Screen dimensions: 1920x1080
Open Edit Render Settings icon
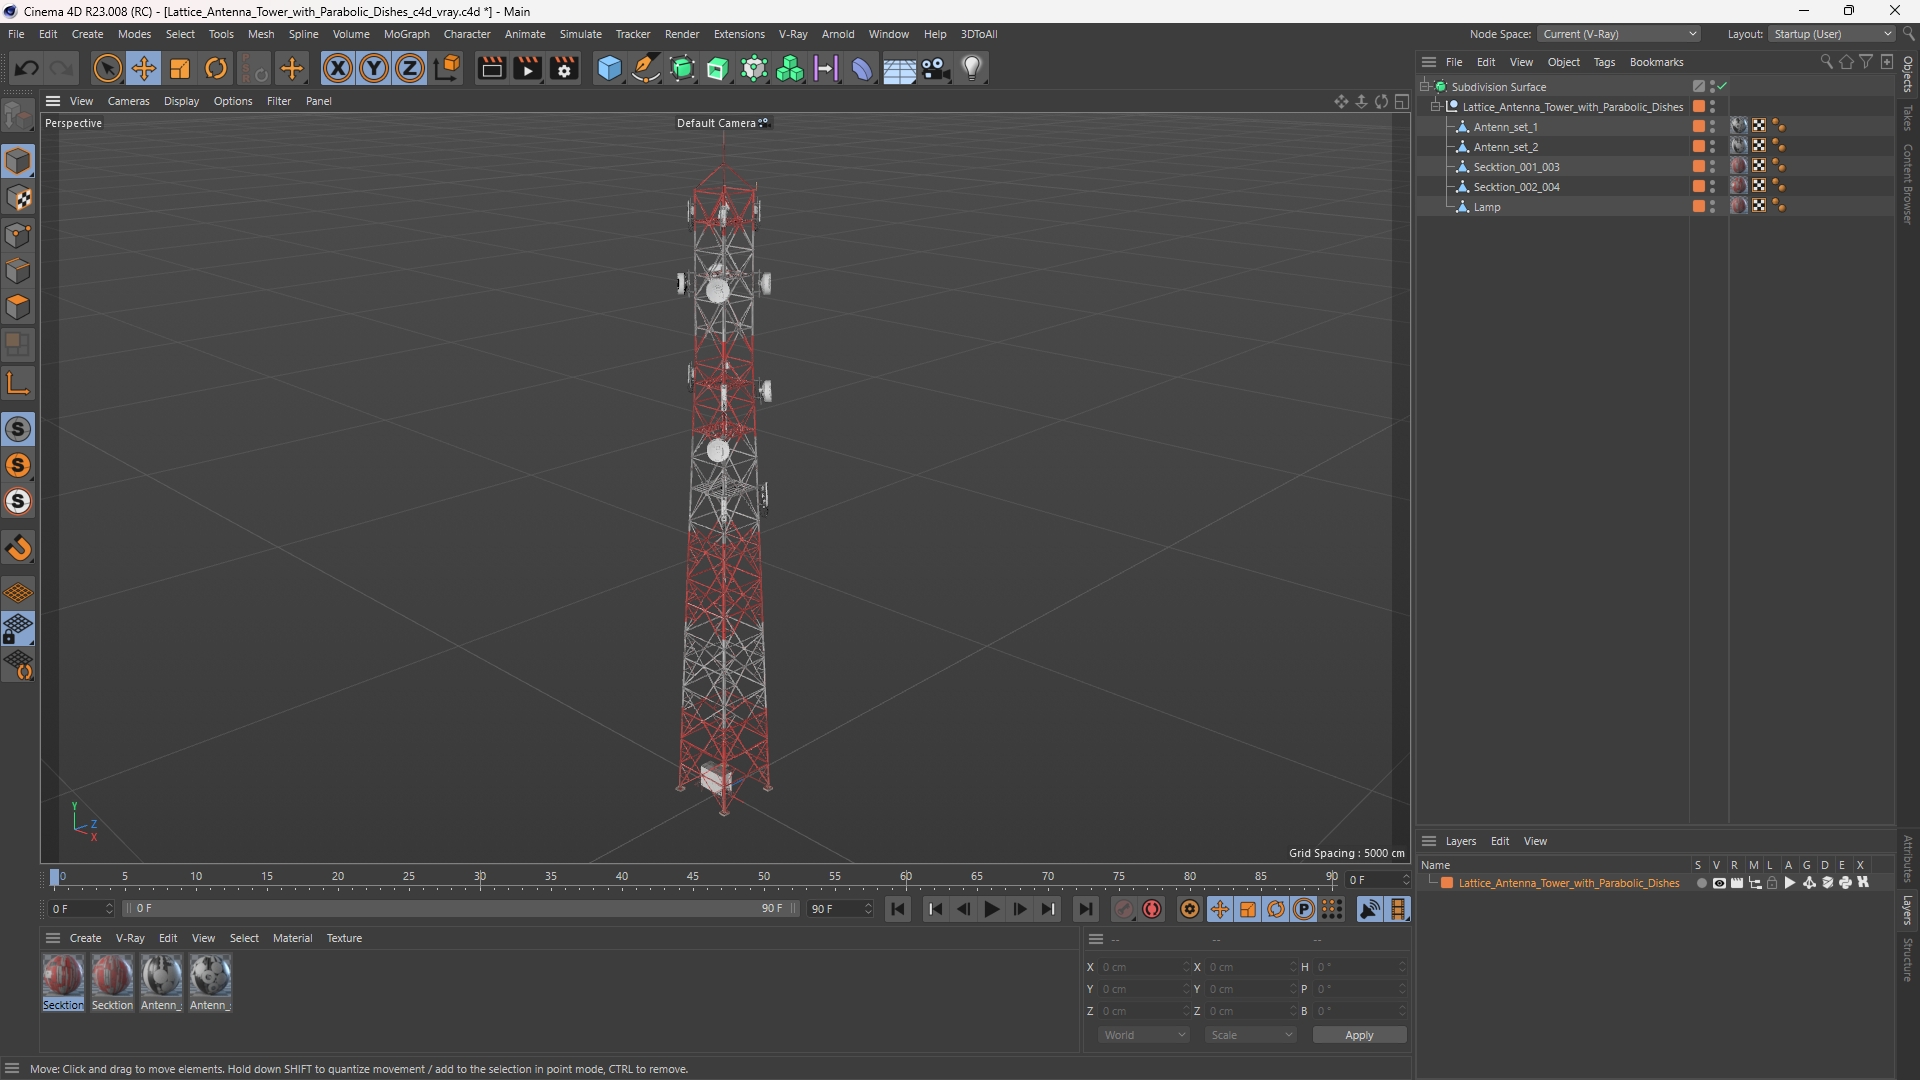pos(564,68)
